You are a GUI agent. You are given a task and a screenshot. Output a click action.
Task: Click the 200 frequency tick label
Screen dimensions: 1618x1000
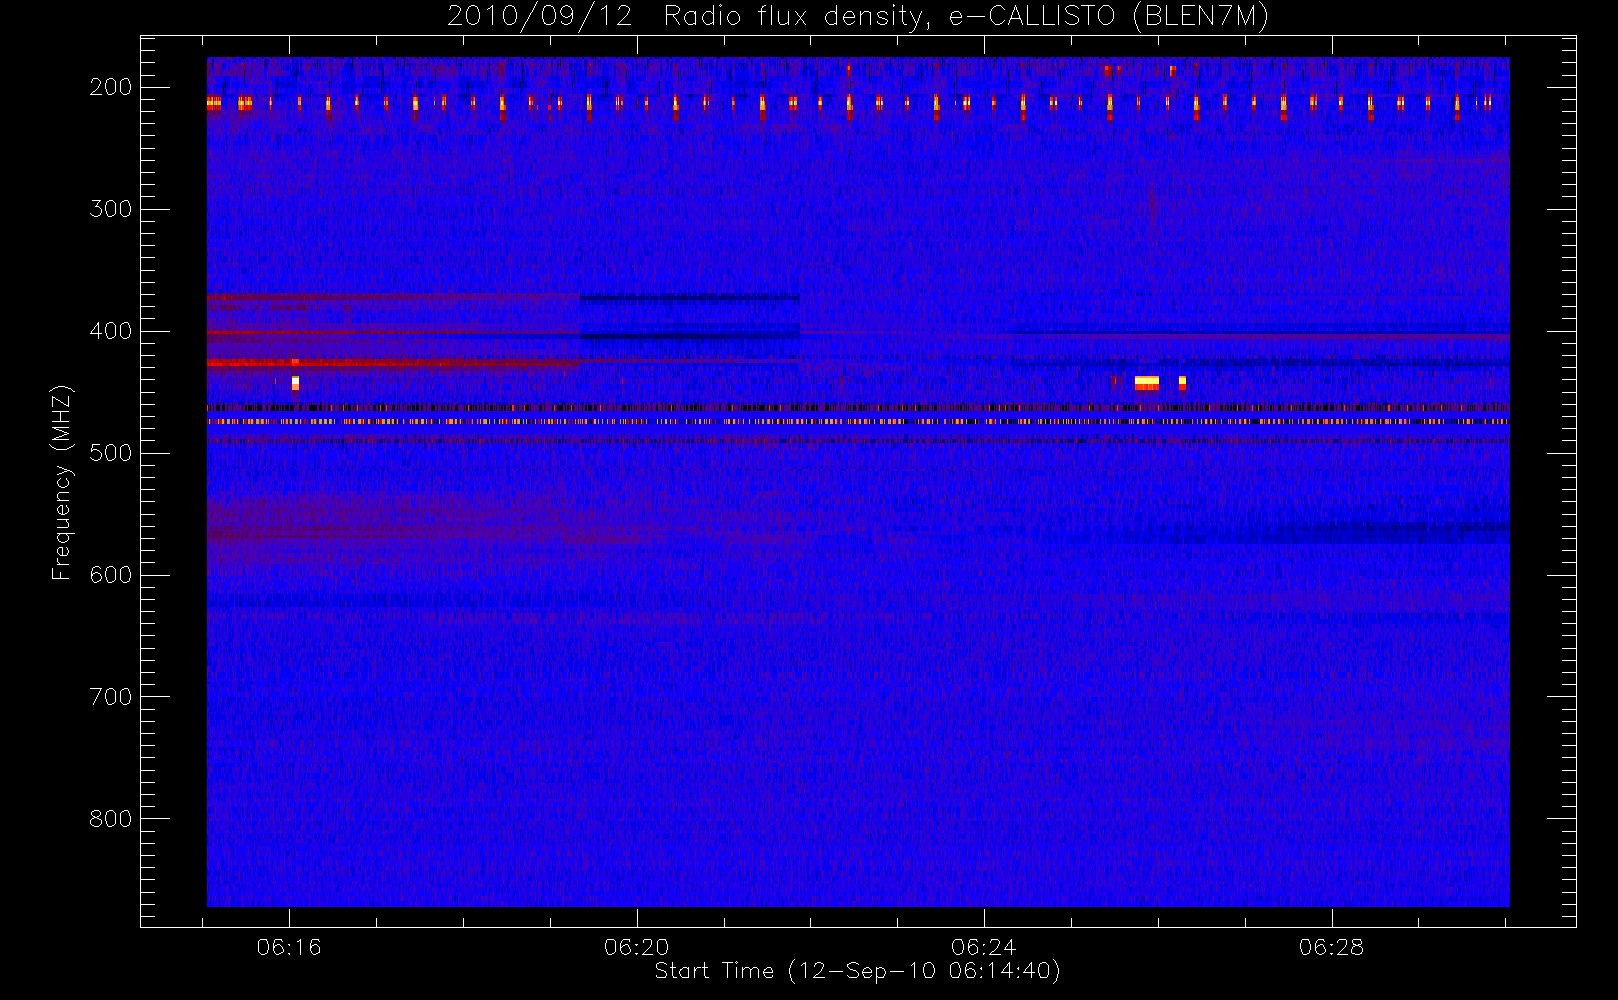tap(111, 87)
